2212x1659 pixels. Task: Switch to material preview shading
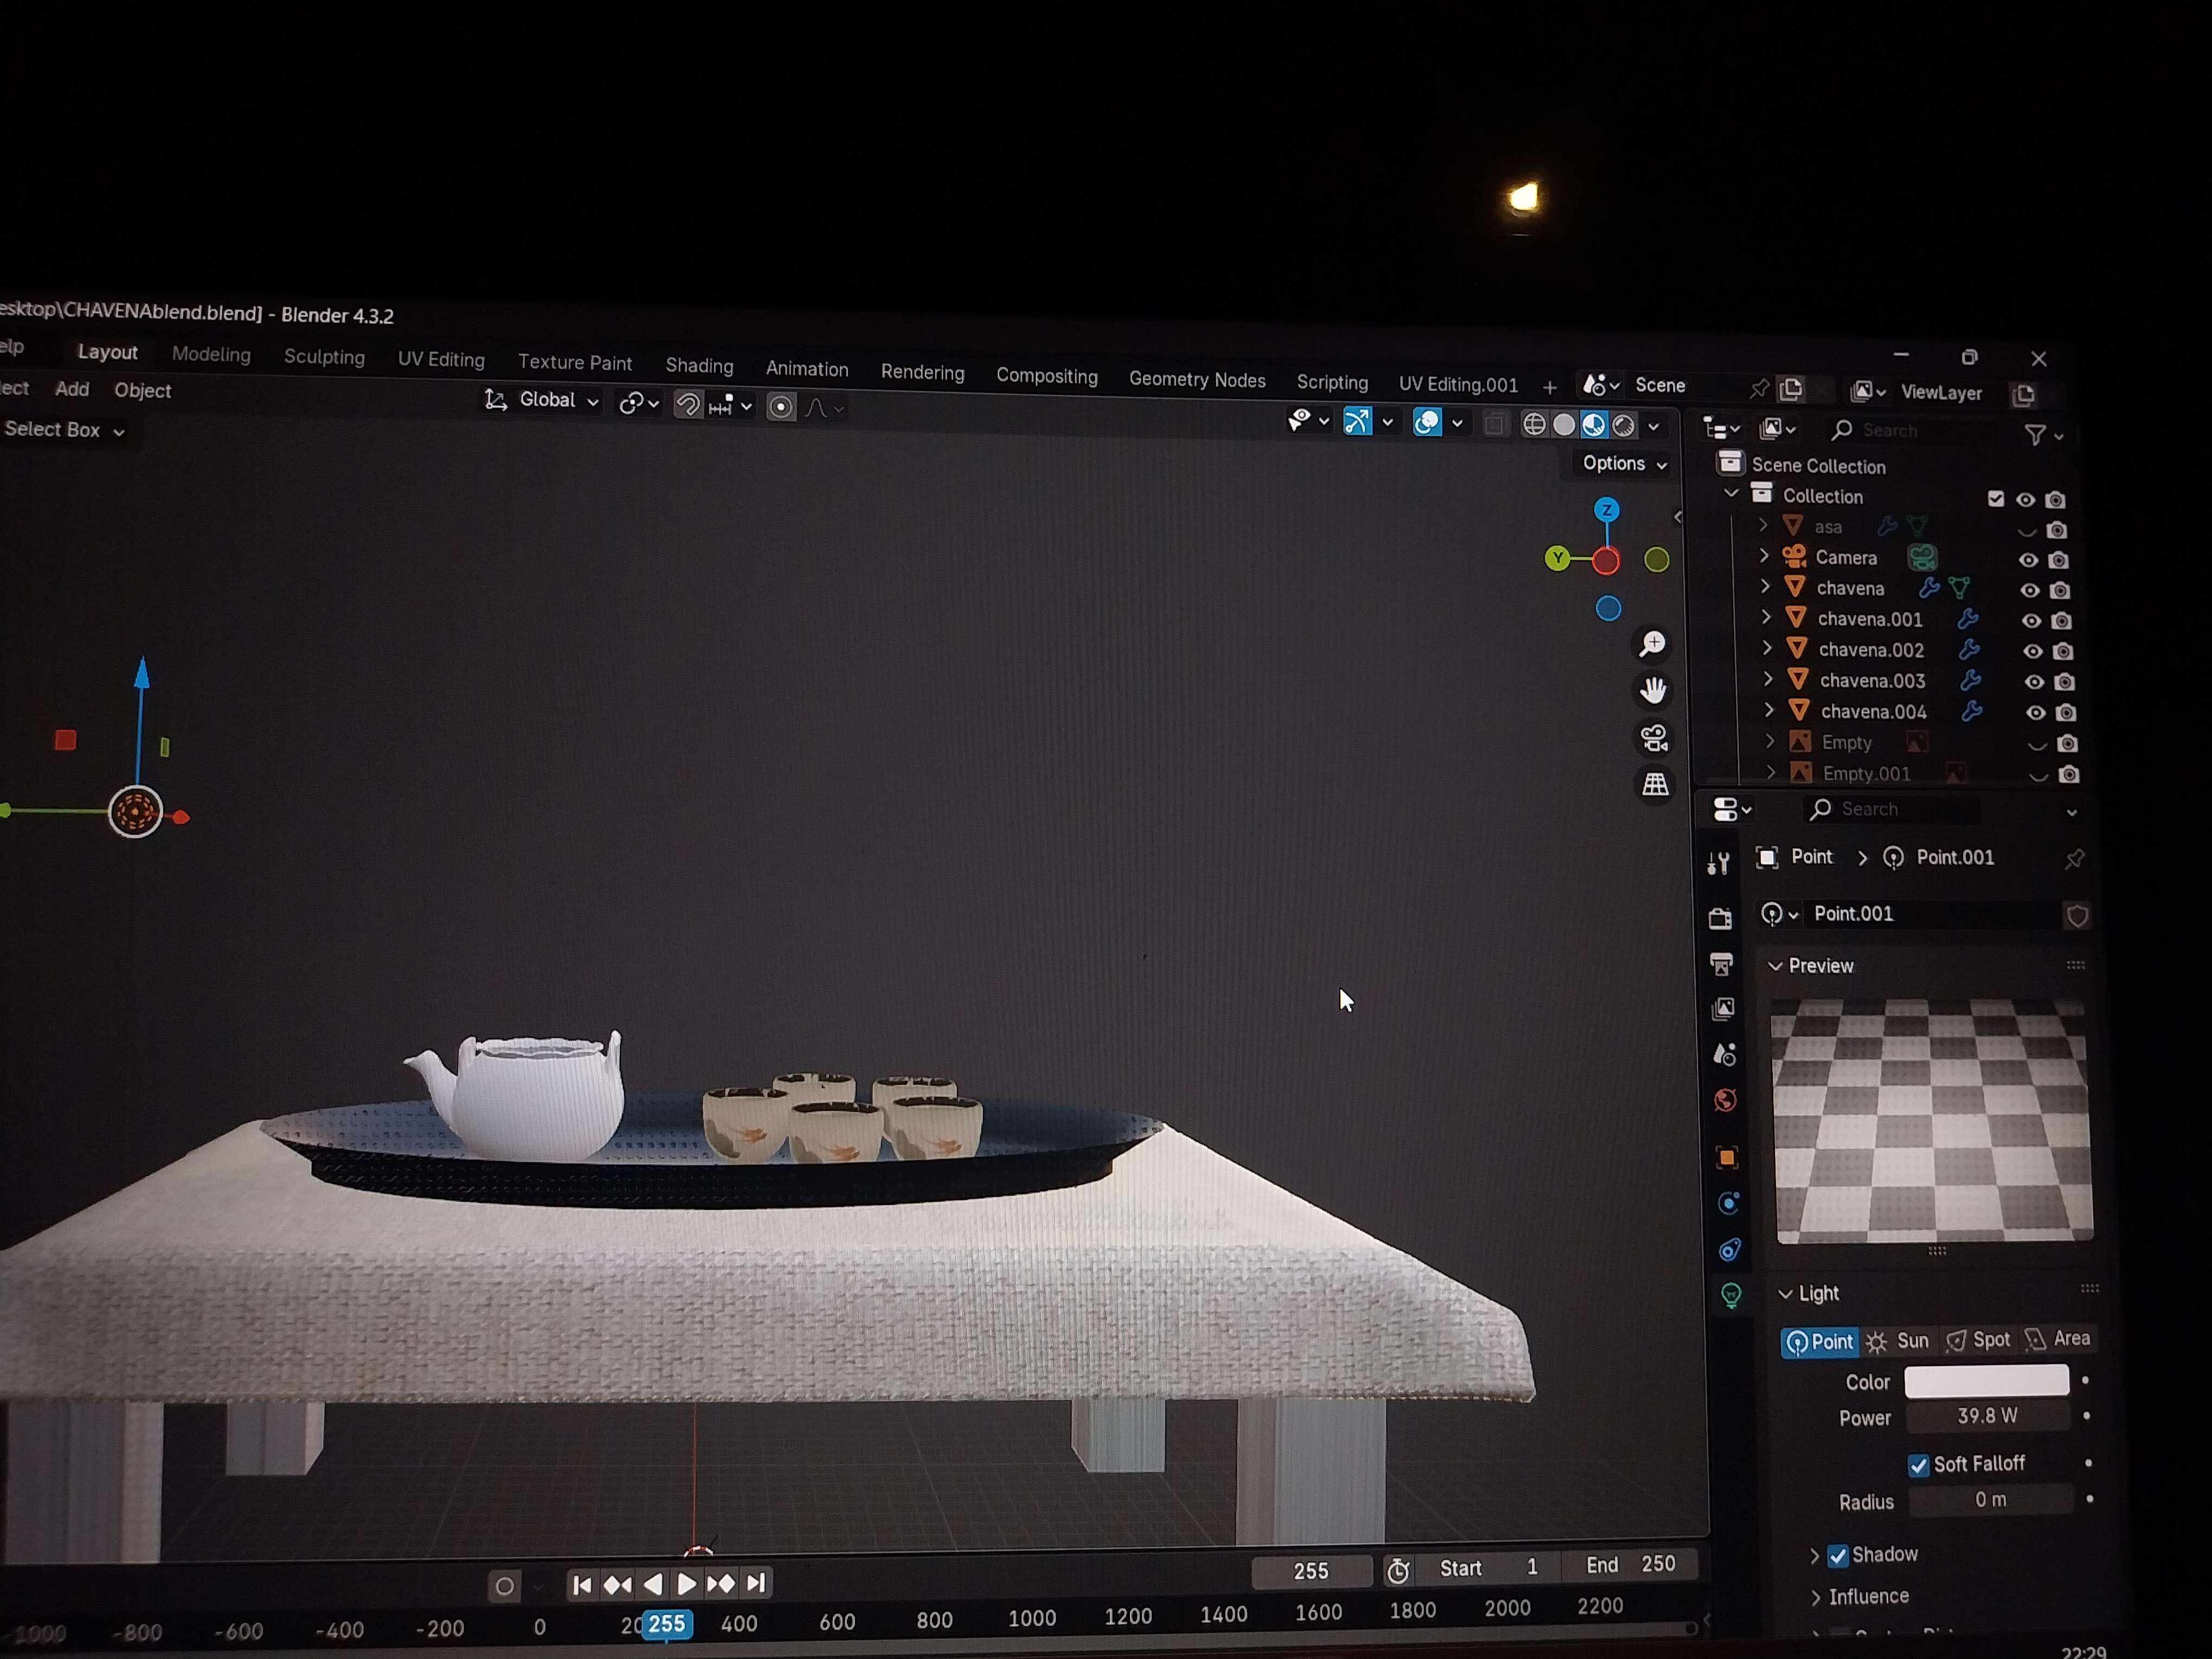[1594, 425]
